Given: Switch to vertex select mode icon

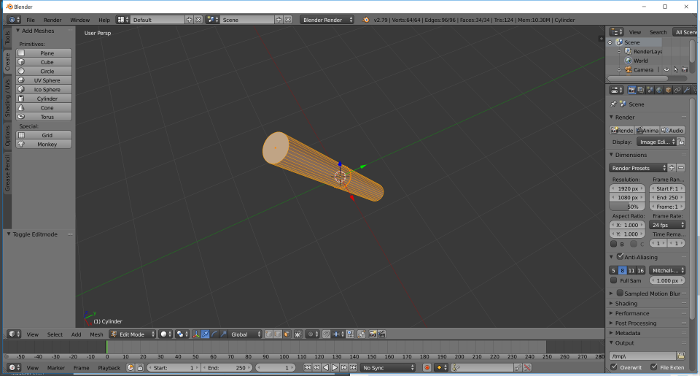Looking at the screenshot, I should click(x=269, y=334).
